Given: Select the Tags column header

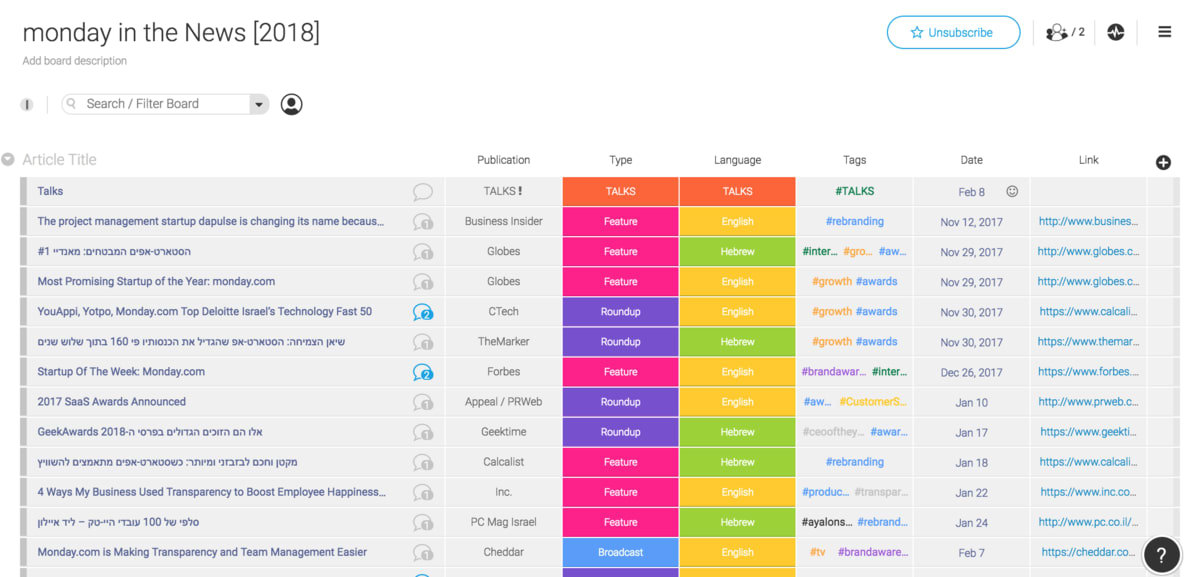Looking at the screenshot, I should click(x=854, y=160).
